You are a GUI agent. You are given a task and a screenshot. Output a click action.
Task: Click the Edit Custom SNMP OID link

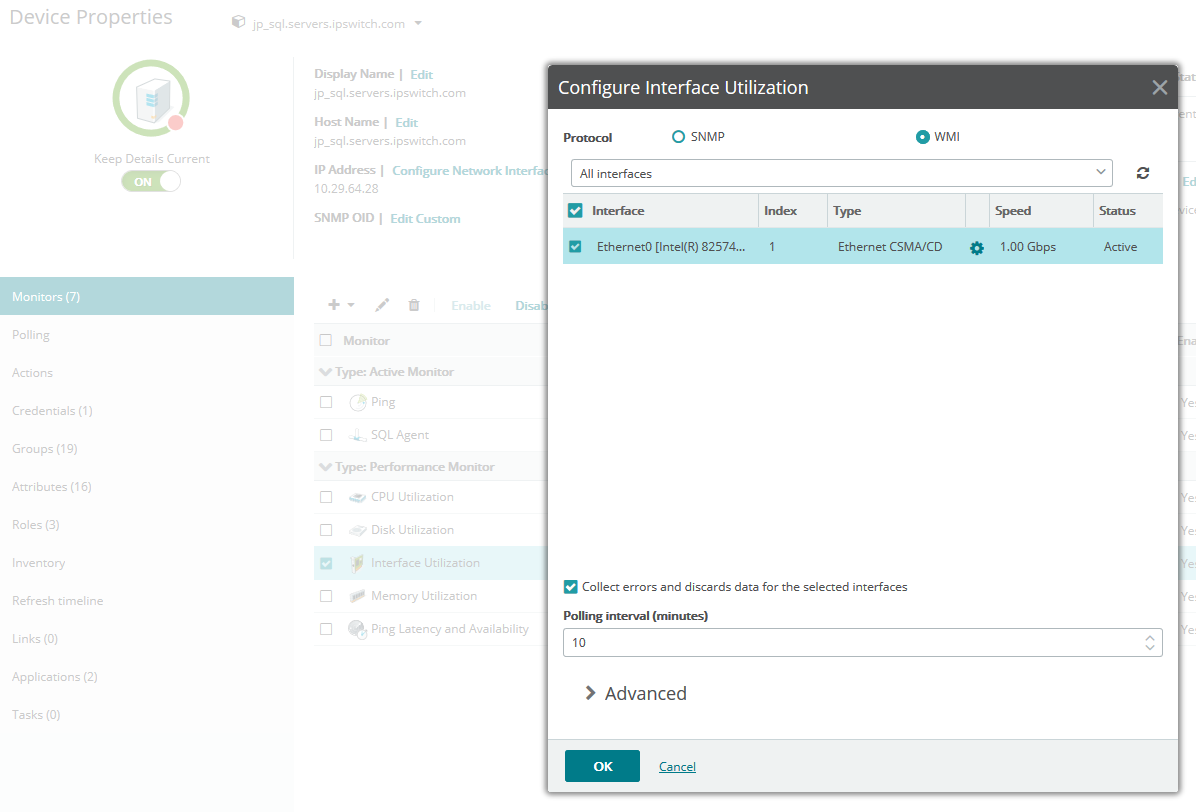click(426, 219)
